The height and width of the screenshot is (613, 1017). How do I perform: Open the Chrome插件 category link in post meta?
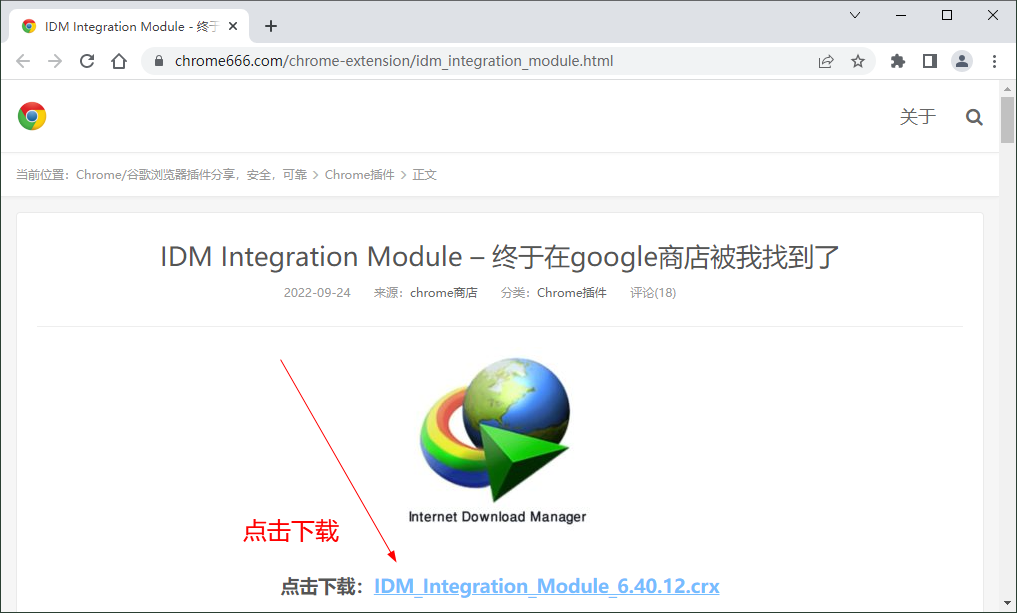click(x=571, y=293)
